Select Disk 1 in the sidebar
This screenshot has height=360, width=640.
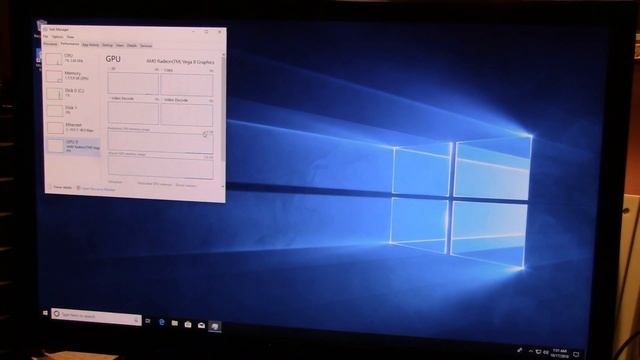[73, 110]
